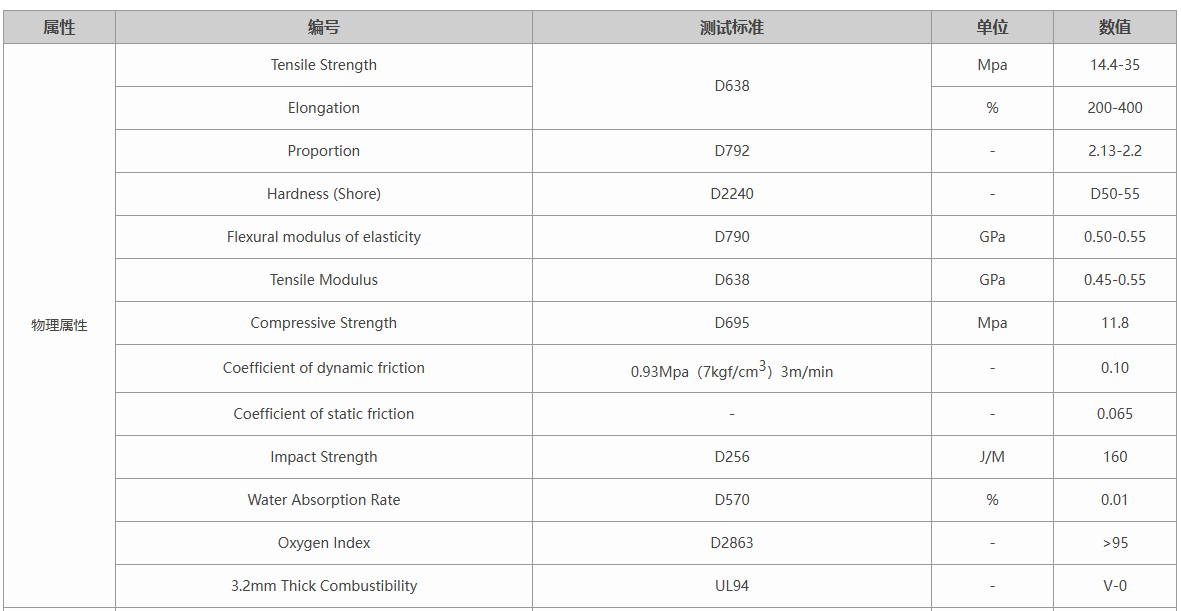Select the Hardness (Shore) cell
Screen dimensions: 1181x611
pyautogui.click(x=323, y=194)
